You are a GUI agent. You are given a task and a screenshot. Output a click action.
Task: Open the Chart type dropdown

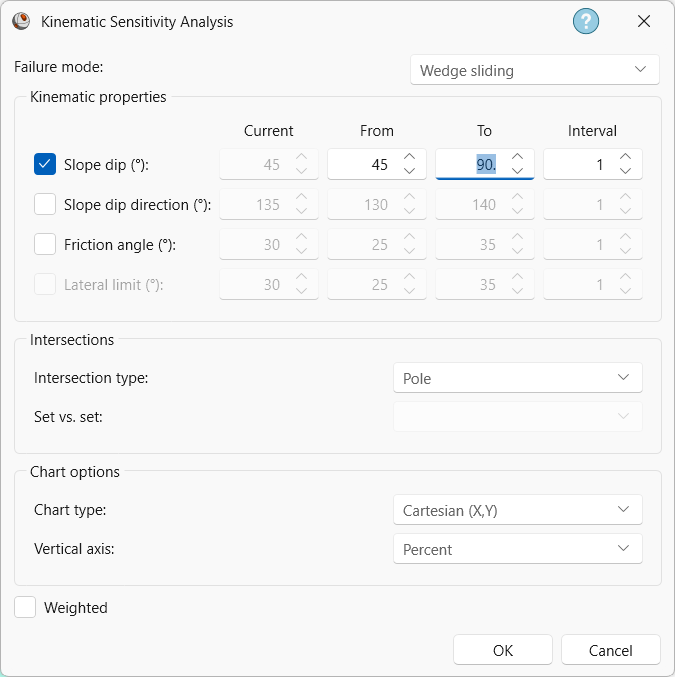(518, 510)
